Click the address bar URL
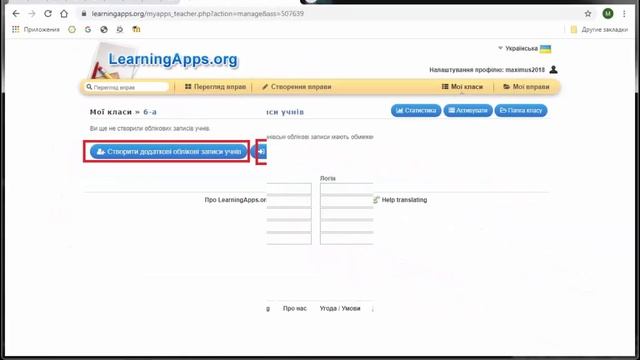The height and width of the screenshot is (360, 640). tap(198, 13)
